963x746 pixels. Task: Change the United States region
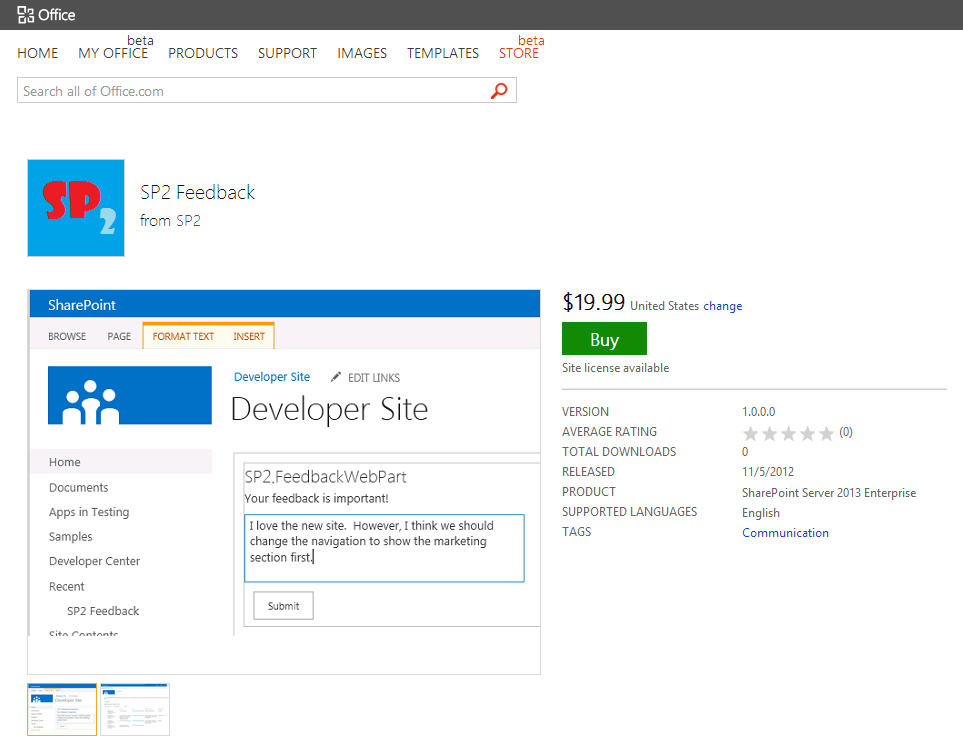pyautogui.click(x=722, y=306)
